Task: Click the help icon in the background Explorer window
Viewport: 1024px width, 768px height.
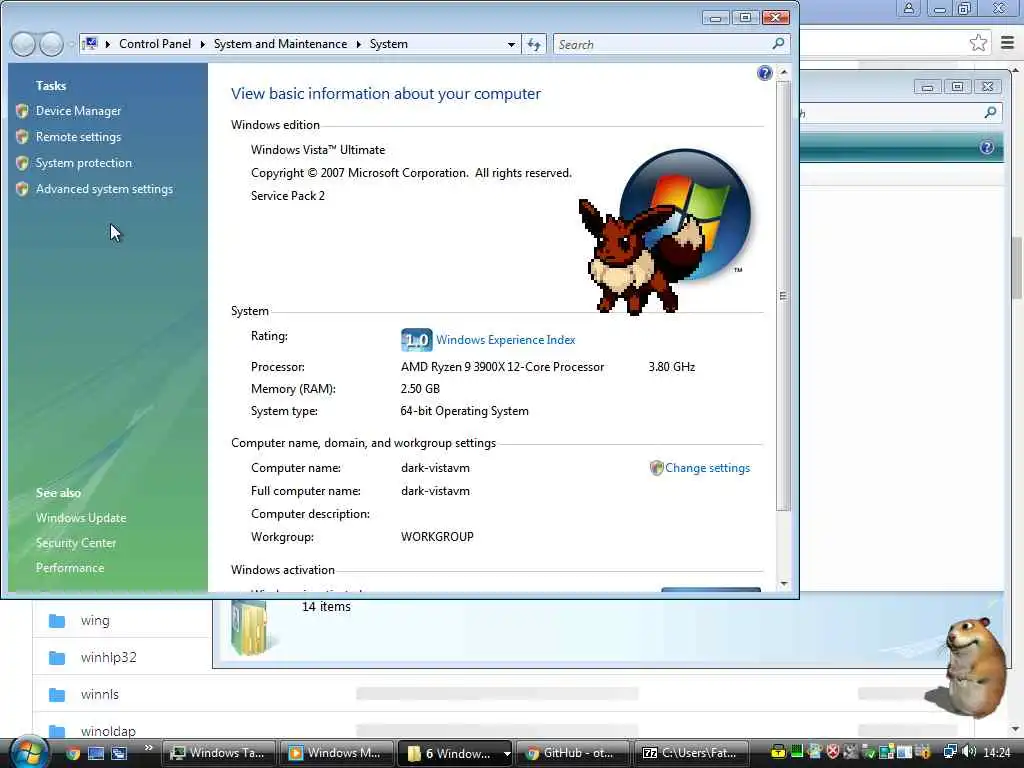Action: click(x=987, y=148)
